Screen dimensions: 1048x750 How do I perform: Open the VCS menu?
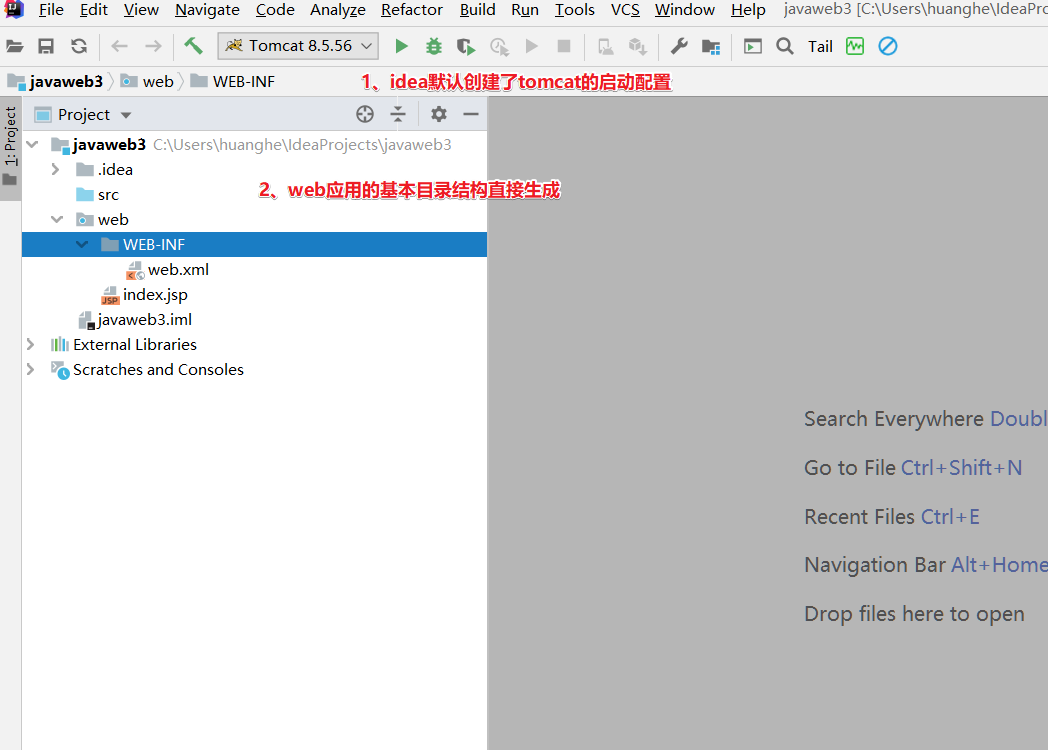(625, 9)
